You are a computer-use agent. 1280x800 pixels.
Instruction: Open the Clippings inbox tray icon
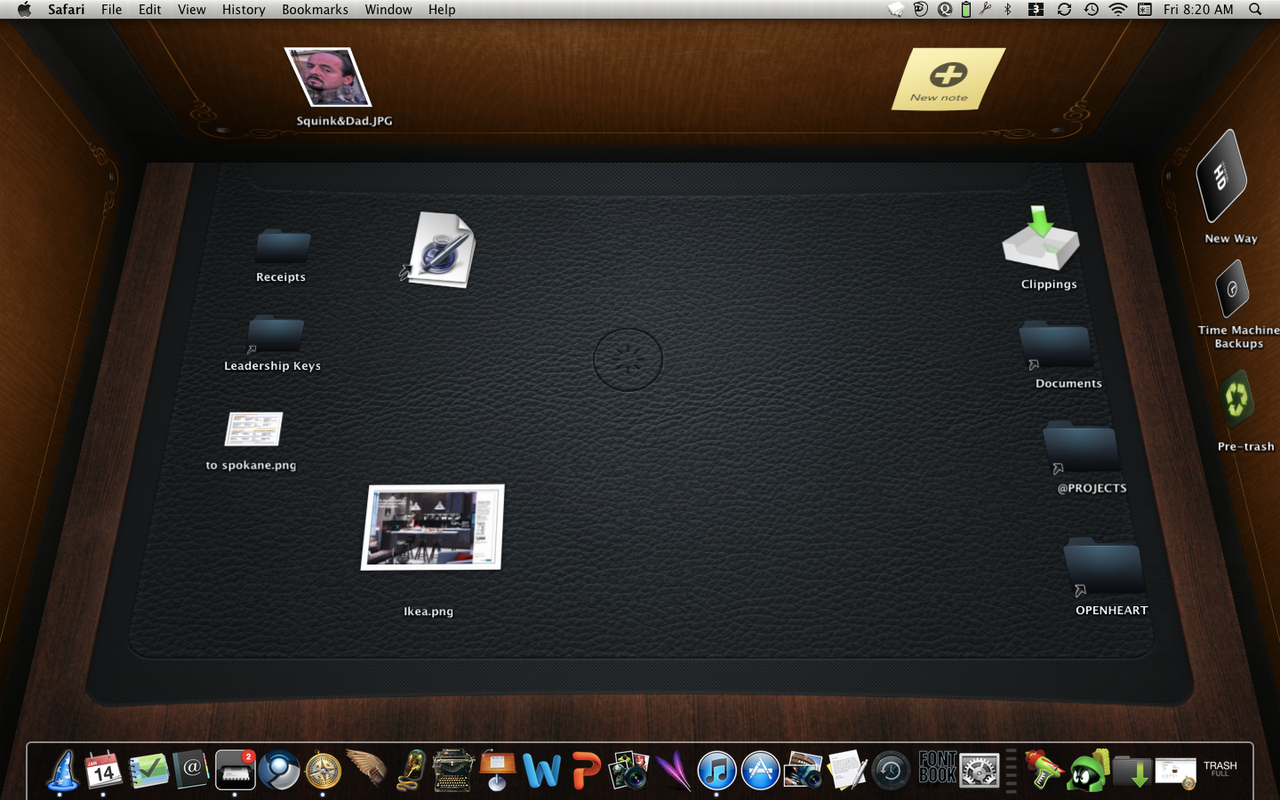click(x=1041, y=238)
